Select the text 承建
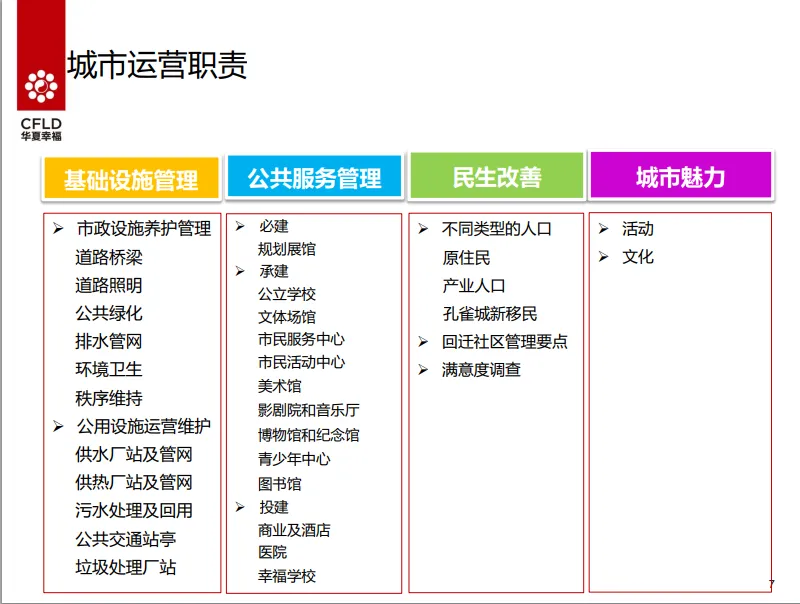Viewport: 800px width, 604px height. 274,271
